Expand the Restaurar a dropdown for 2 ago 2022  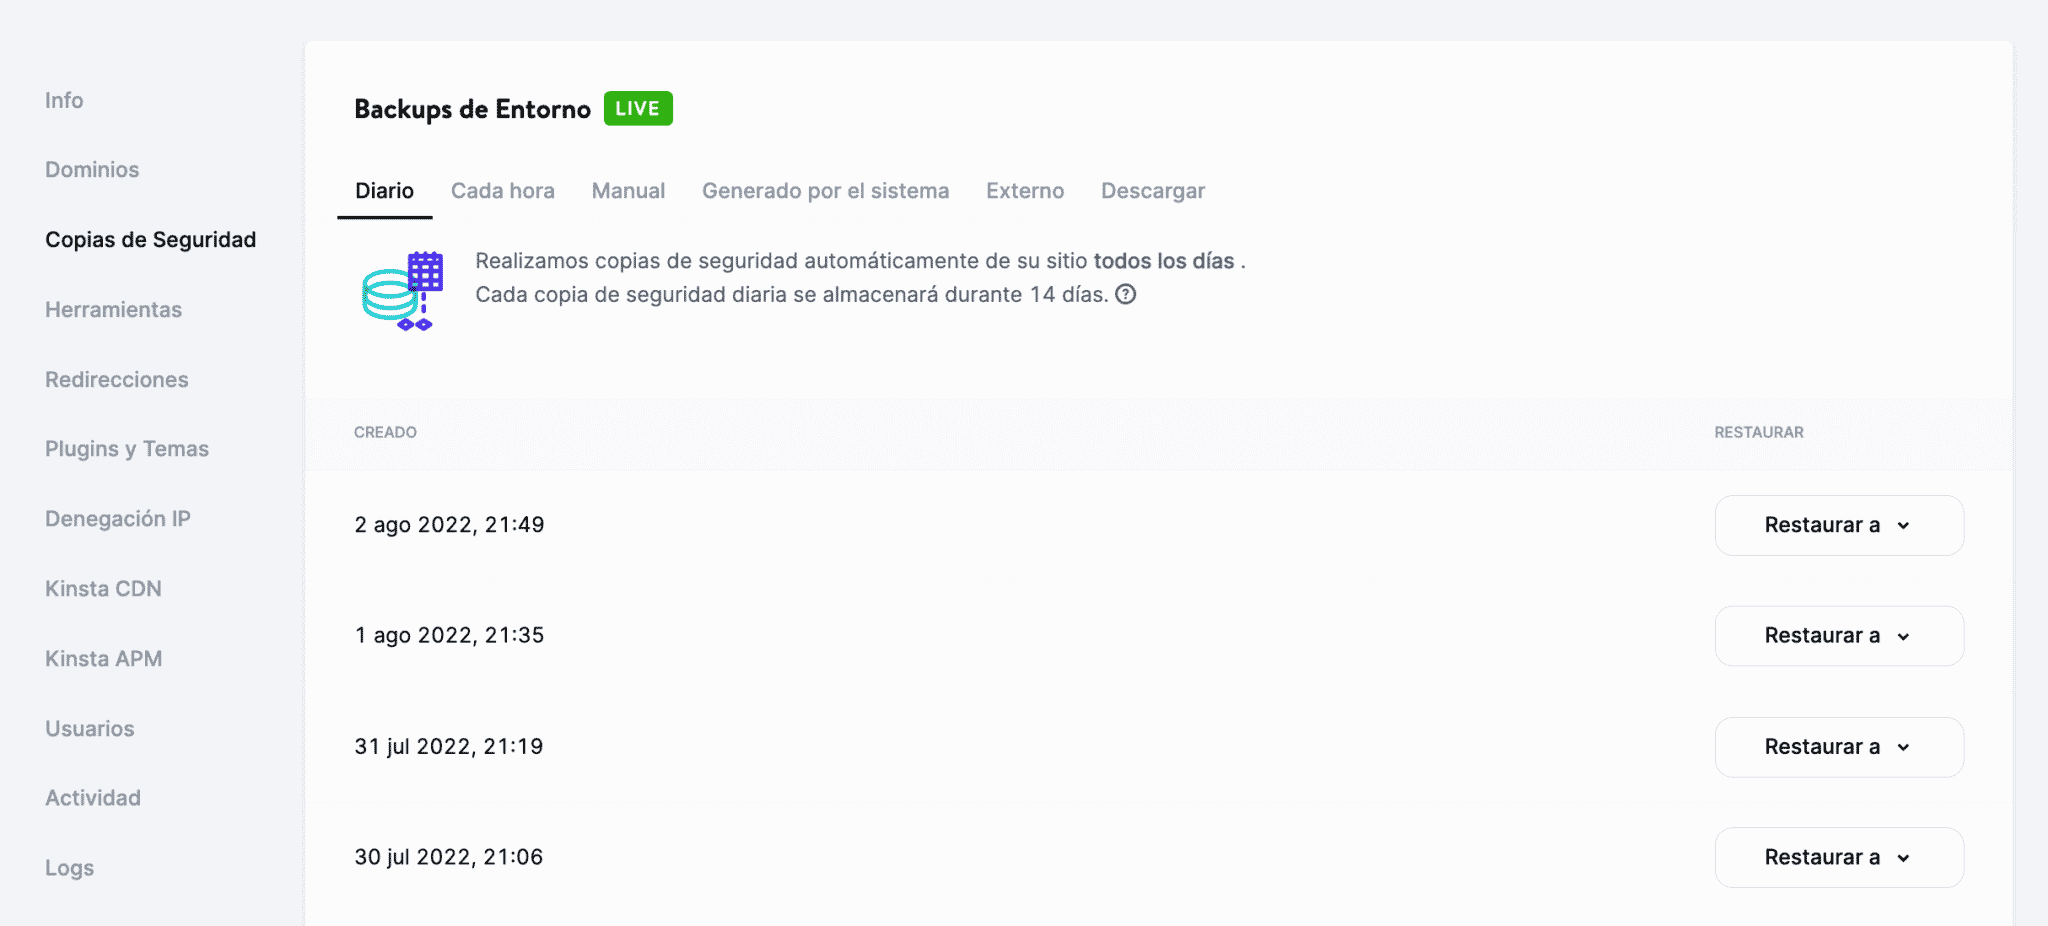pyautogui.click(x=1838, y=525)
